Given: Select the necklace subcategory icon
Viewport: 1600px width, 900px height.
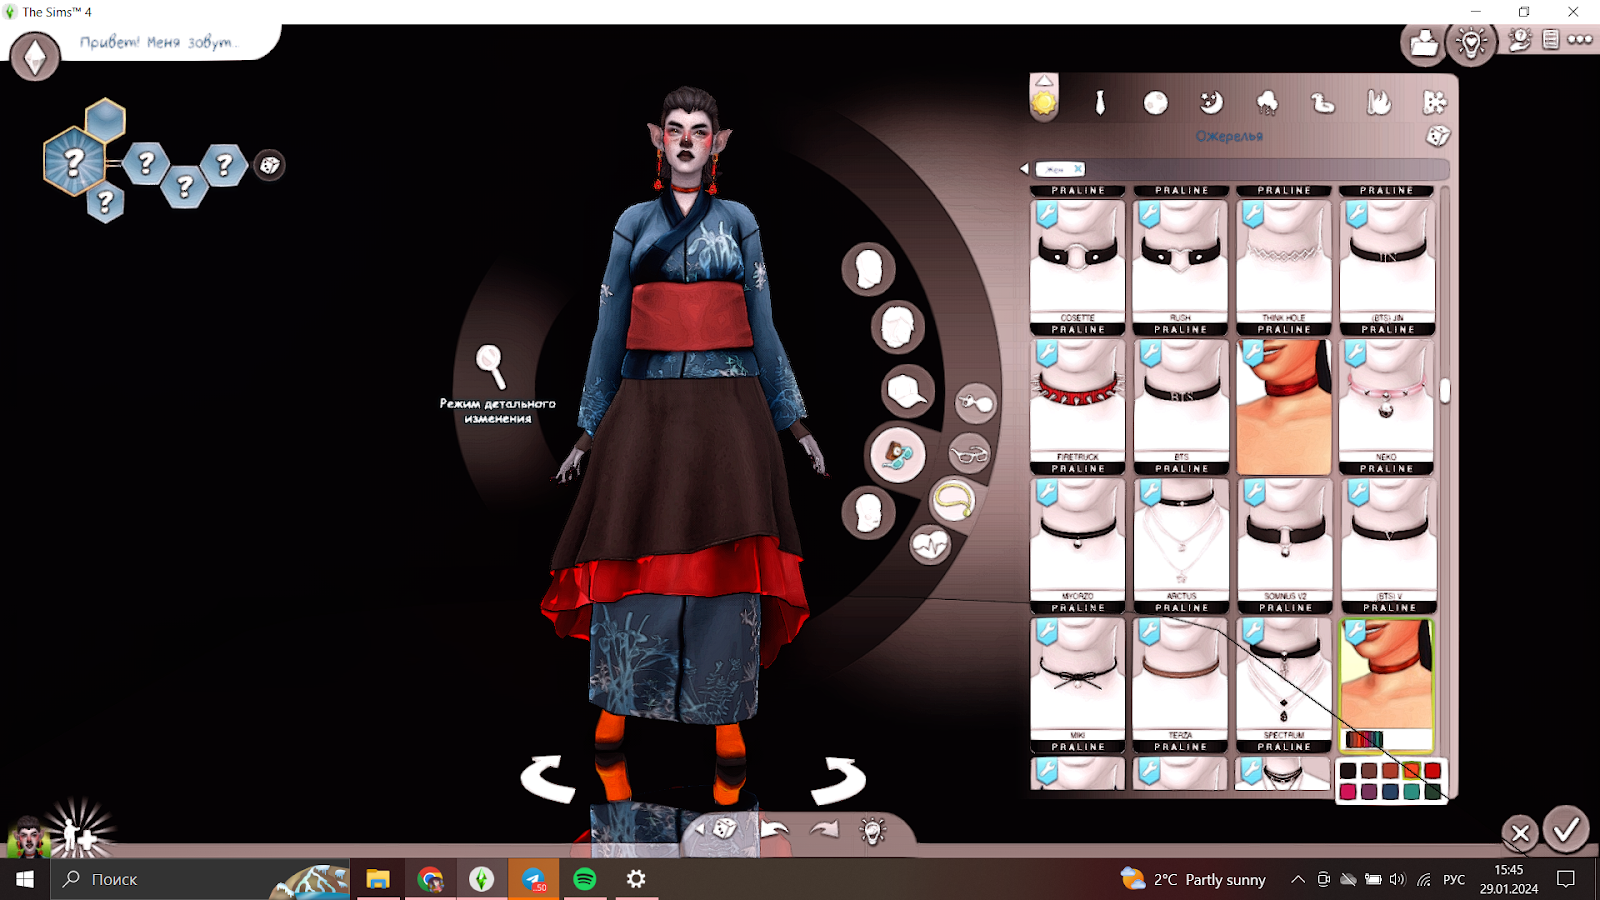Looking at the screenshot, I should [x=953, y=500].
